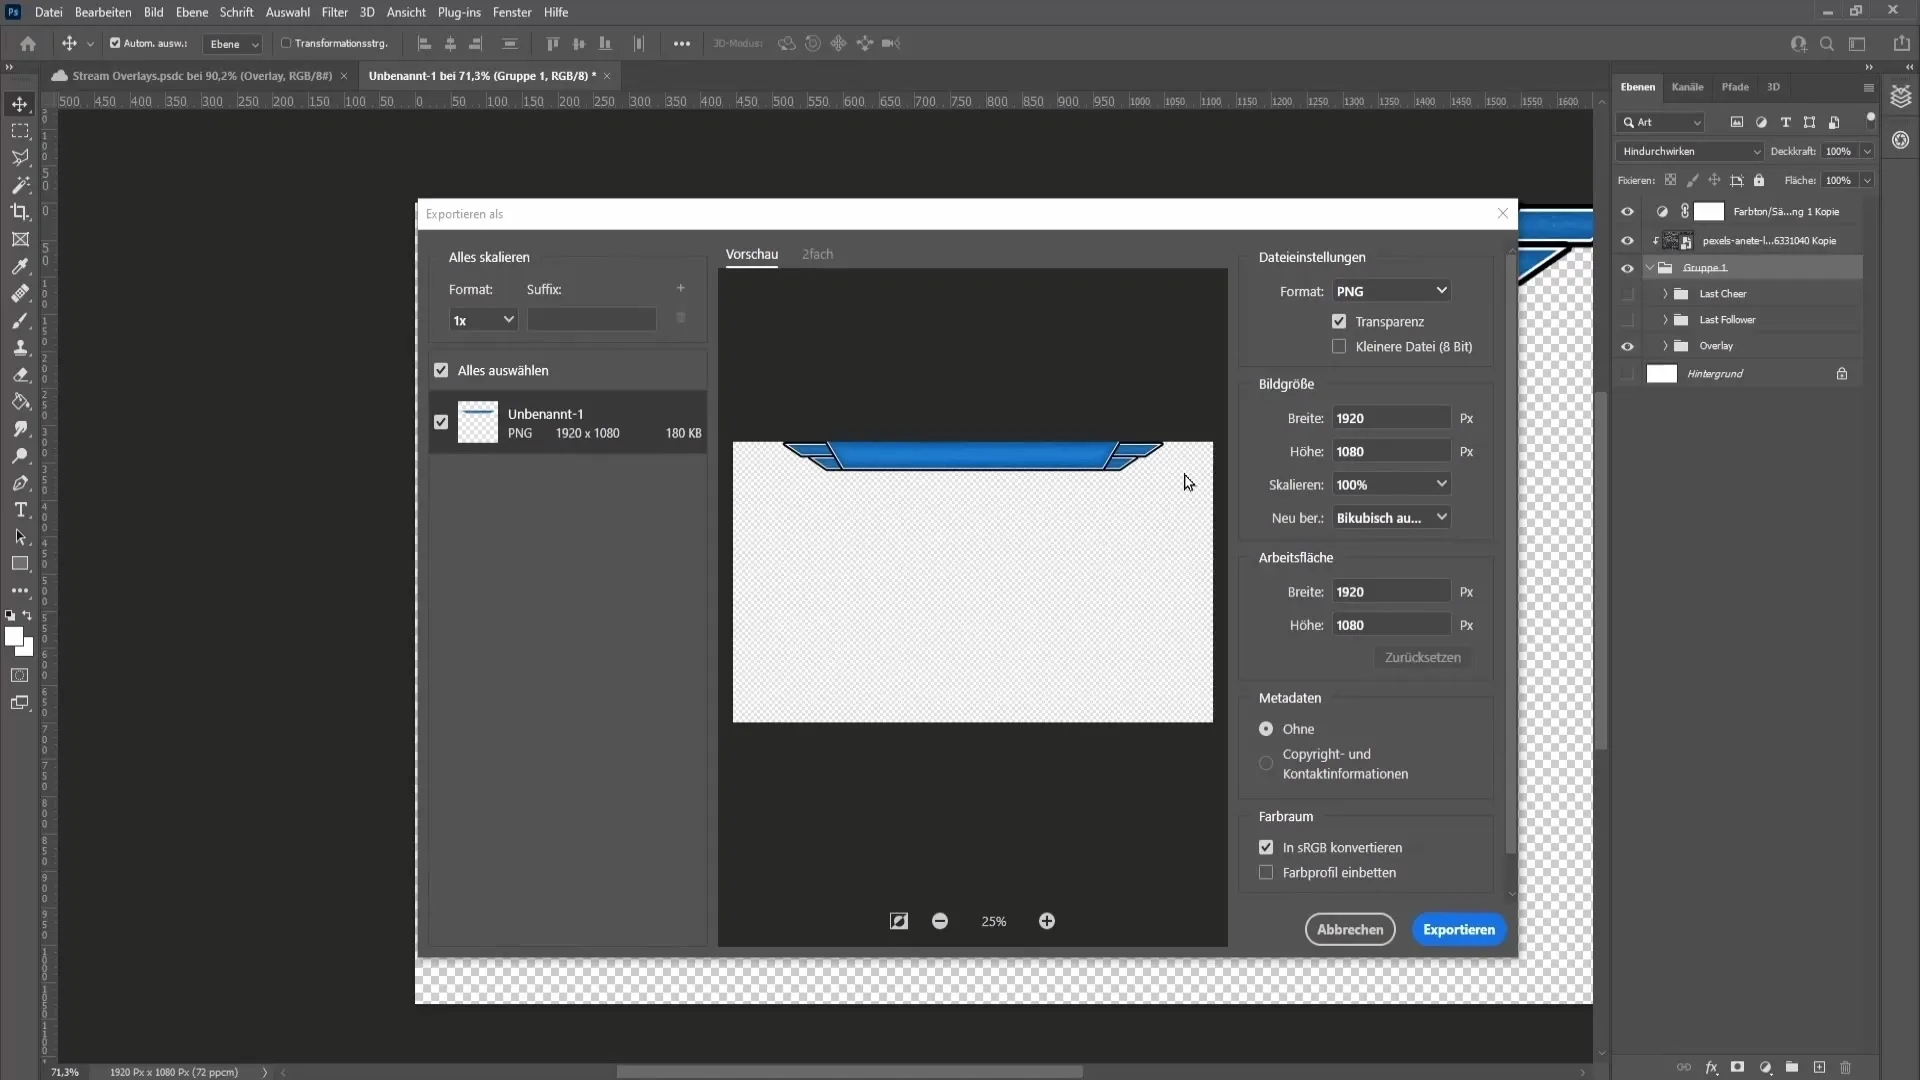Viewport: 1920px width, 1080px height.
Task: Hide the Overlay layer group
Action: click(1627, 346)
